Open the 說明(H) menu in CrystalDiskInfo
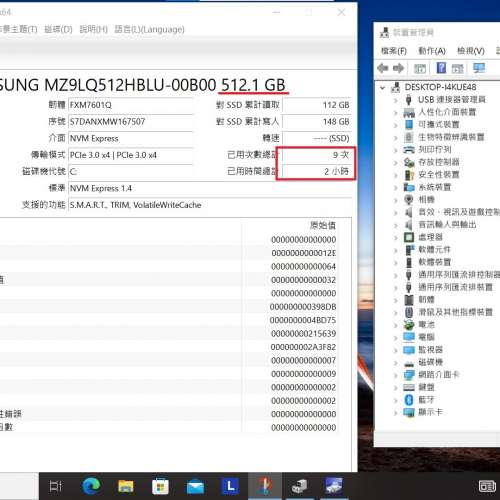 click(x=94, y=29)
